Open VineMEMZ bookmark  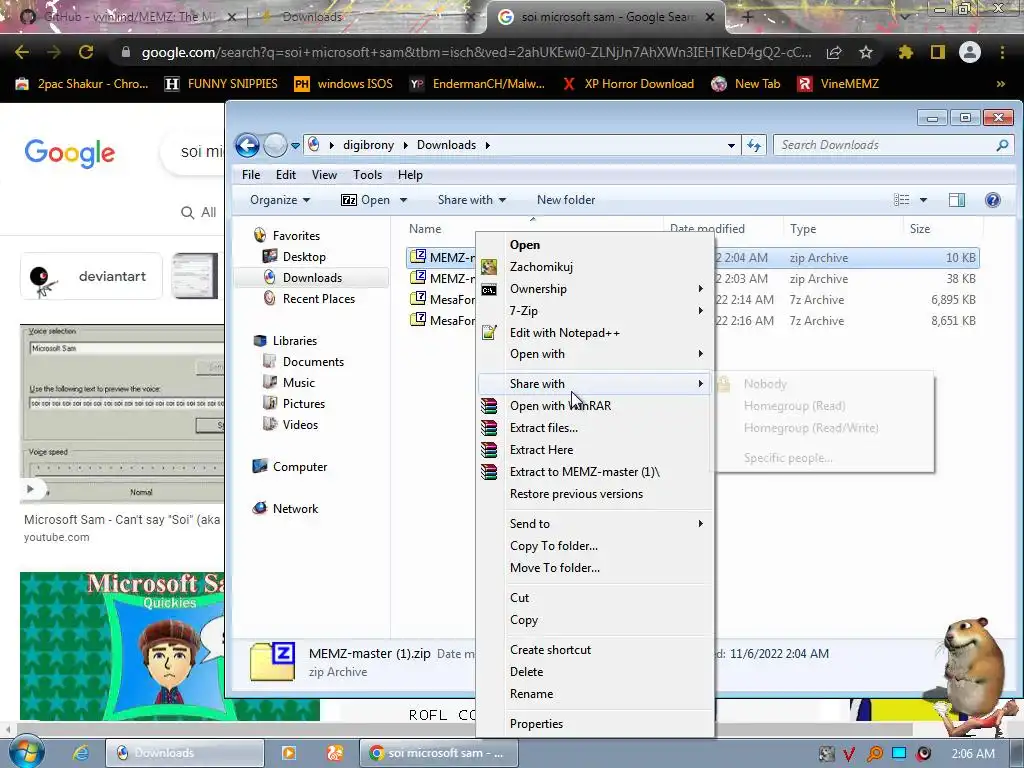[x=838, y=84]
